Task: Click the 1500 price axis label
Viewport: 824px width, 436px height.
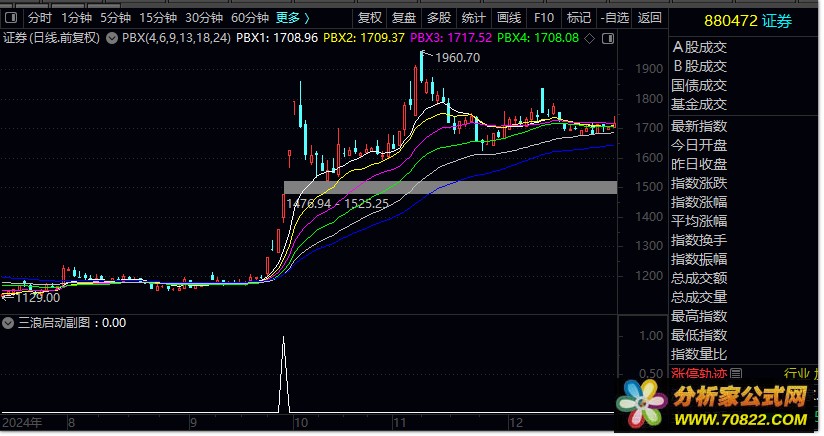Action: click(x=649, y=187)
